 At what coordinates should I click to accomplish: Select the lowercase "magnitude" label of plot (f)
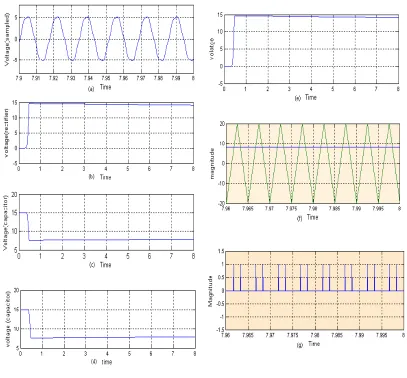coord(213,163)
